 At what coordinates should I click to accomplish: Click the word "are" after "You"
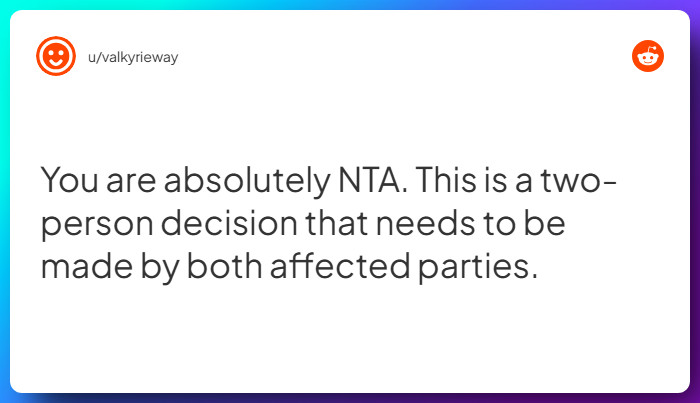[x=131, y=183]
